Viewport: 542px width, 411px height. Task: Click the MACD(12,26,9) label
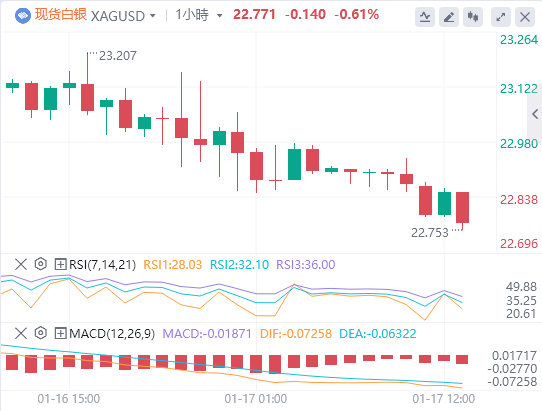coord(112,334)
